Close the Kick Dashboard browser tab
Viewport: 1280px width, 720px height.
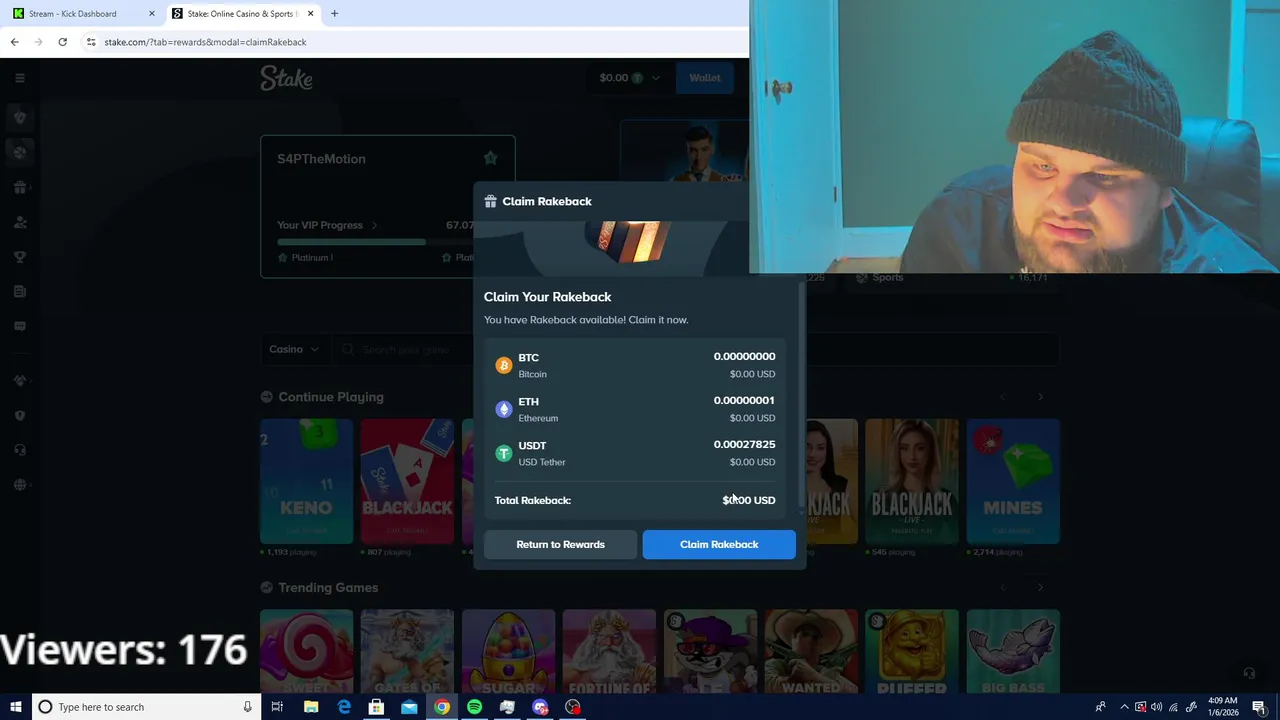(152, 14)
